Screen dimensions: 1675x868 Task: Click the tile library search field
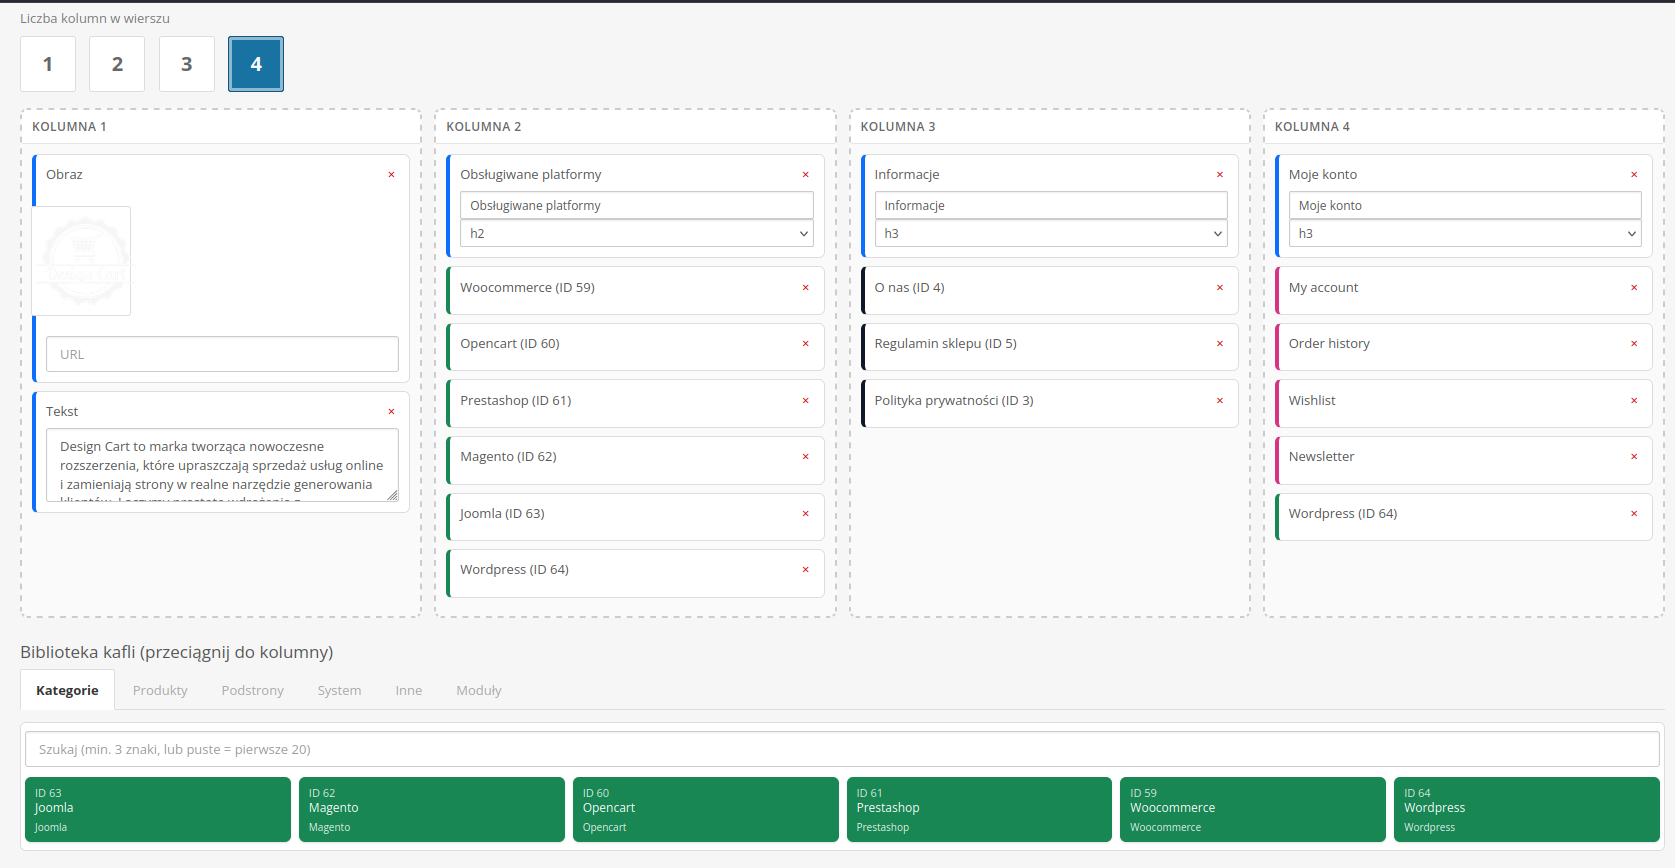842,749
